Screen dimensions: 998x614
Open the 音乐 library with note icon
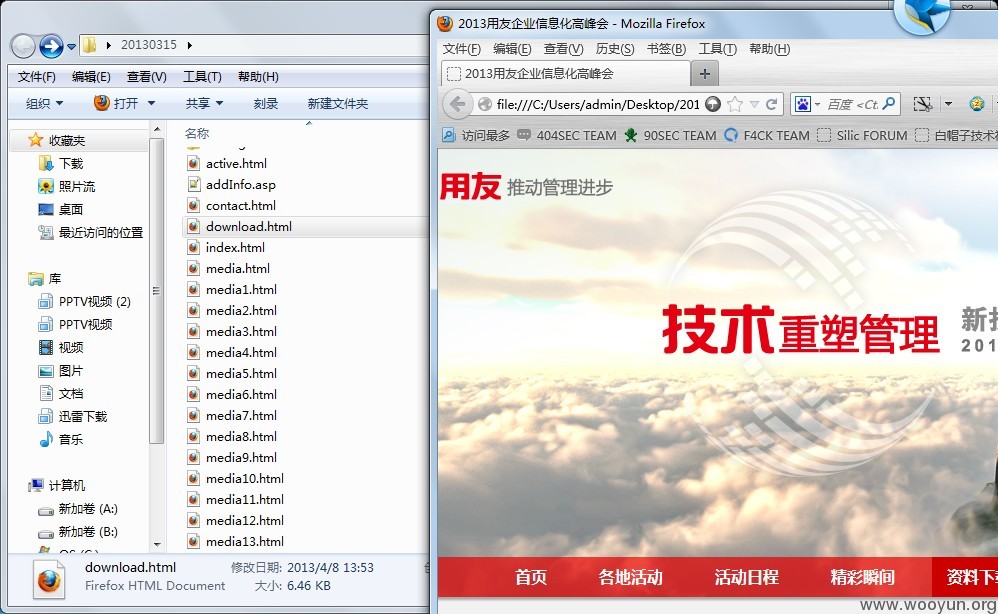(x=61, y=439)
